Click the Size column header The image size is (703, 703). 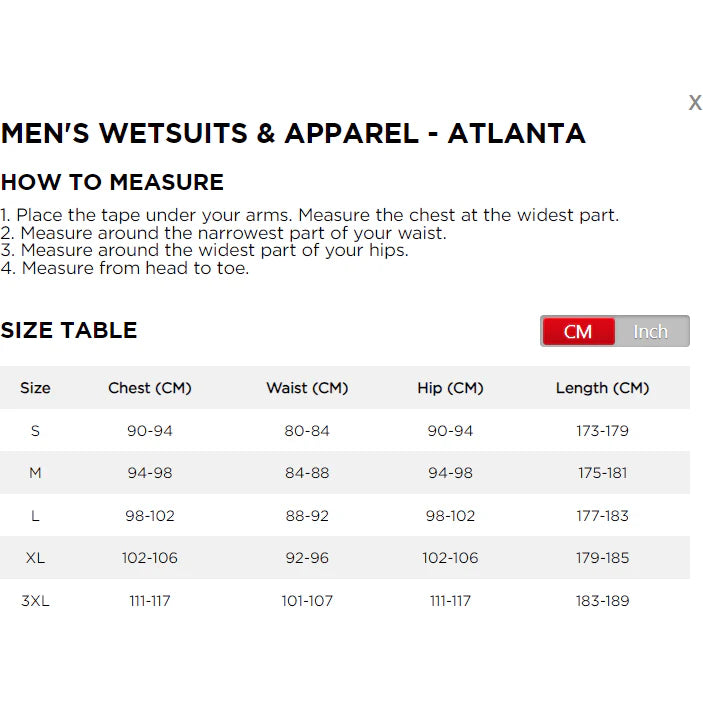point(35,388)
